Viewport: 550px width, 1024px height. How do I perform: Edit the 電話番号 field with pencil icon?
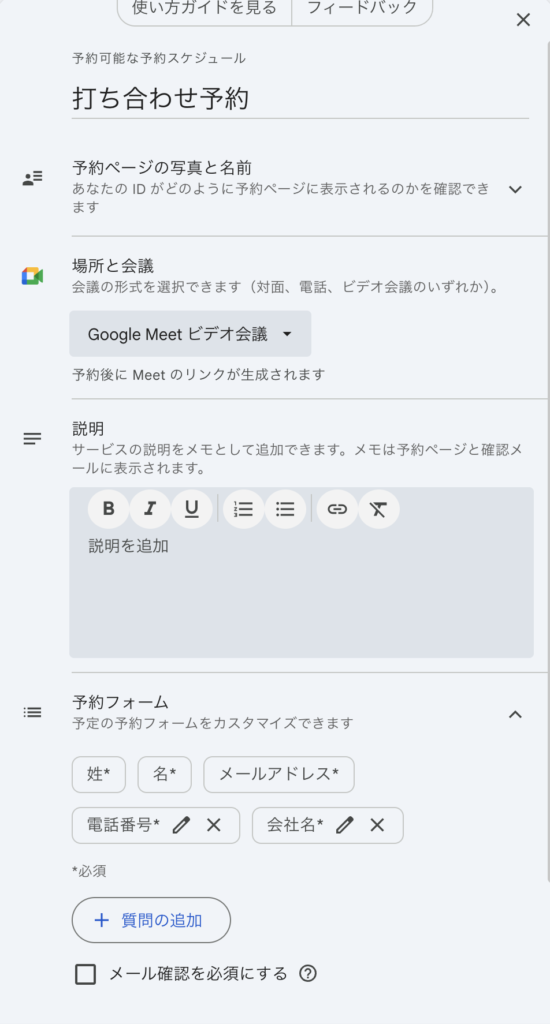tap(182, 825)
